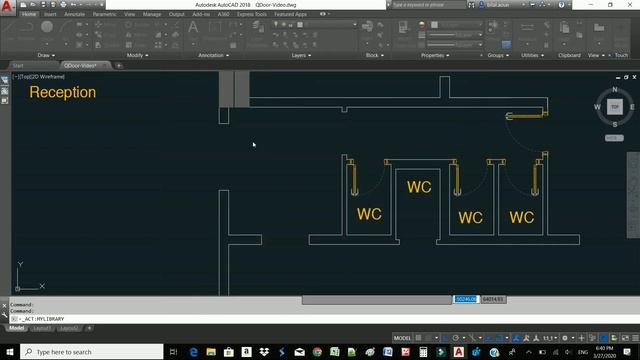Expand the Modify panel dropdown
640x360 pixels.
click(138, 55)
